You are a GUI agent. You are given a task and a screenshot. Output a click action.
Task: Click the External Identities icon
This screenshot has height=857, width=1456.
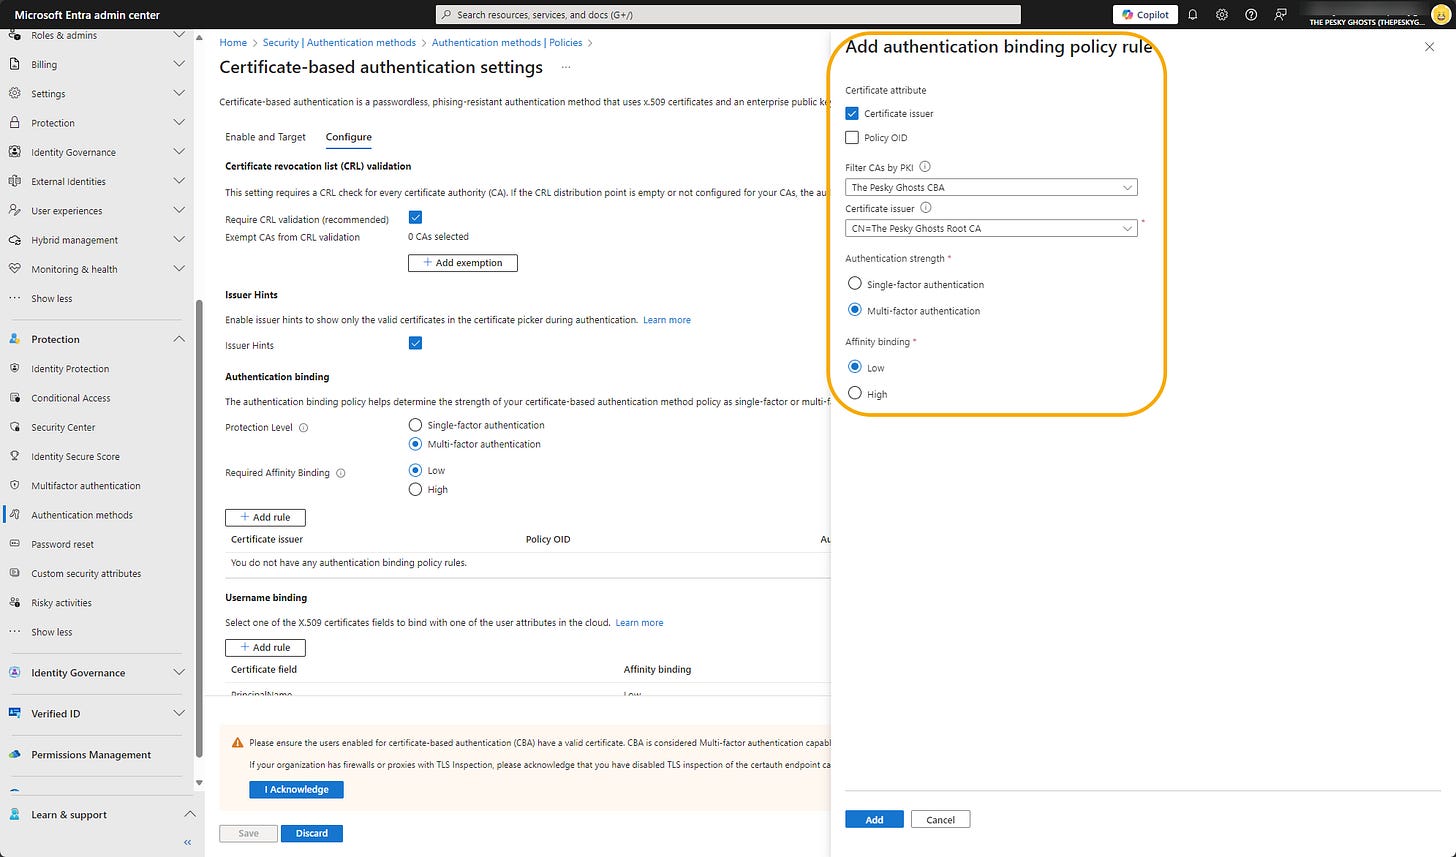coord(14,181)
